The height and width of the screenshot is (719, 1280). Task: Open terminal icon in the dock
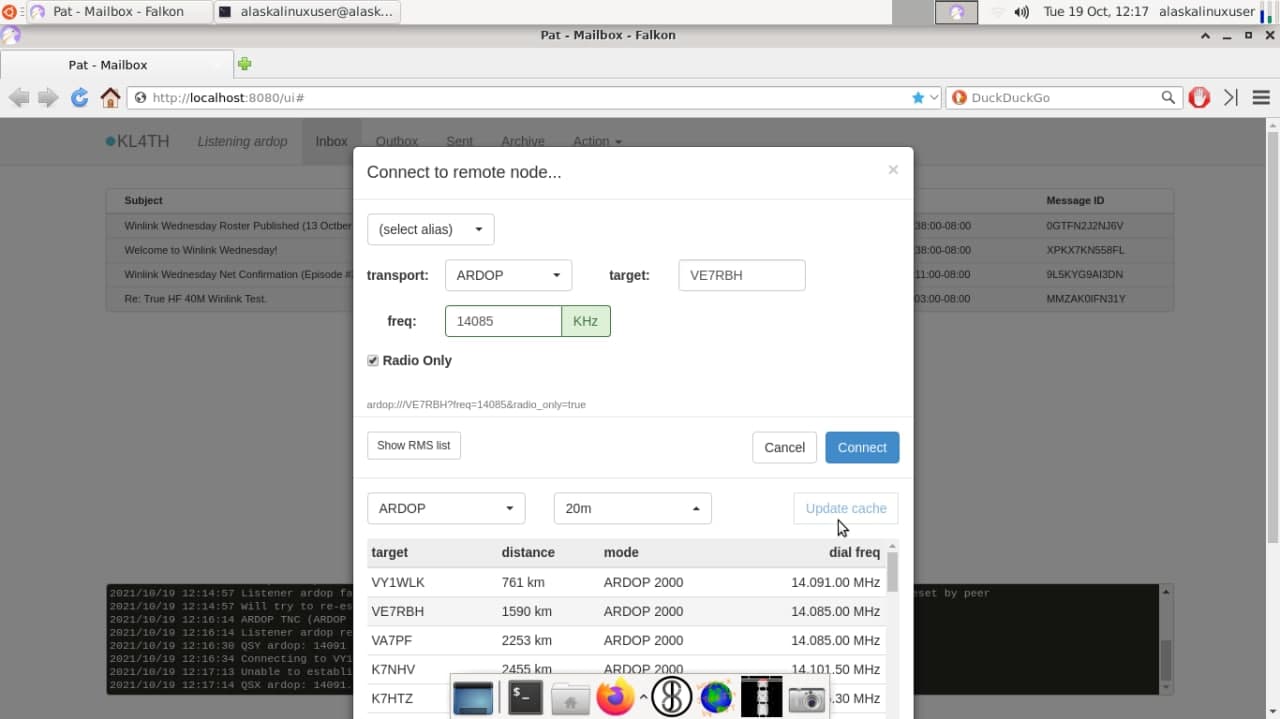526,697
